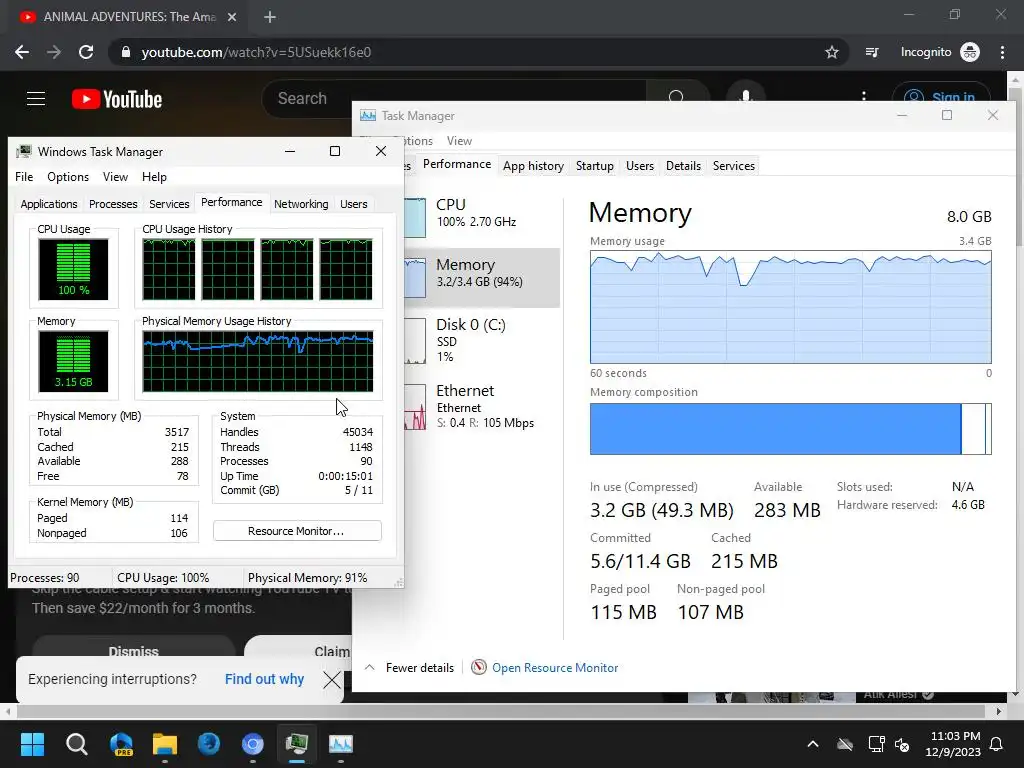Dismiss the interruptions popup with X

point(332,680)
